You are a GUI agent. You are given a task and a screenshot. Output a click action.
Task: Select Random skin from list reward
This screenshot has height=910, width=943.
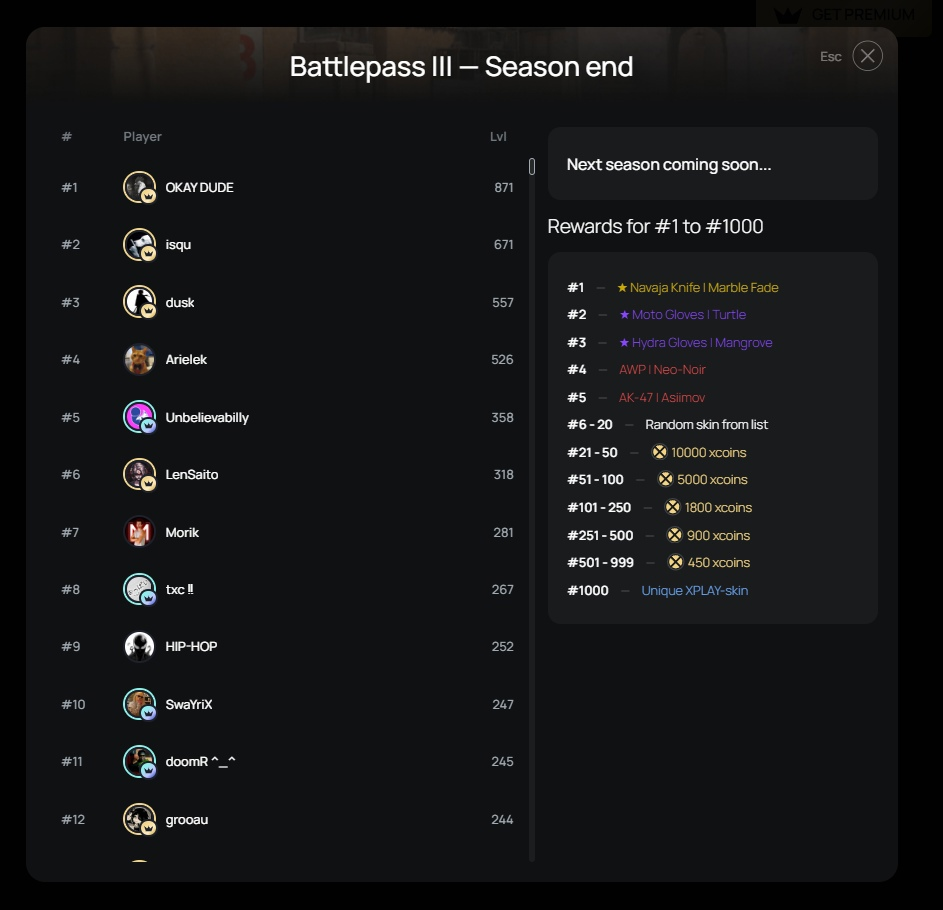pos(706,425)
